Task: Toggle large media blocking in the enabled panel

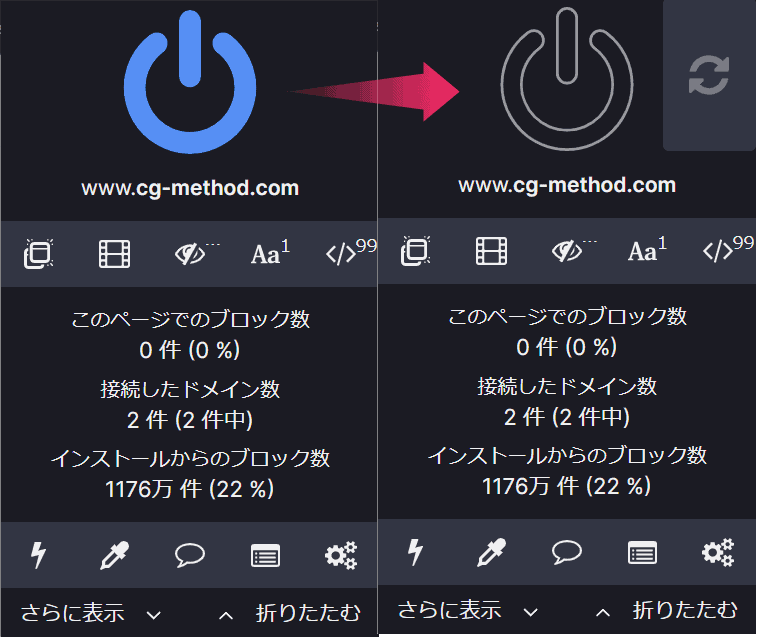Action: coord(115,254)
